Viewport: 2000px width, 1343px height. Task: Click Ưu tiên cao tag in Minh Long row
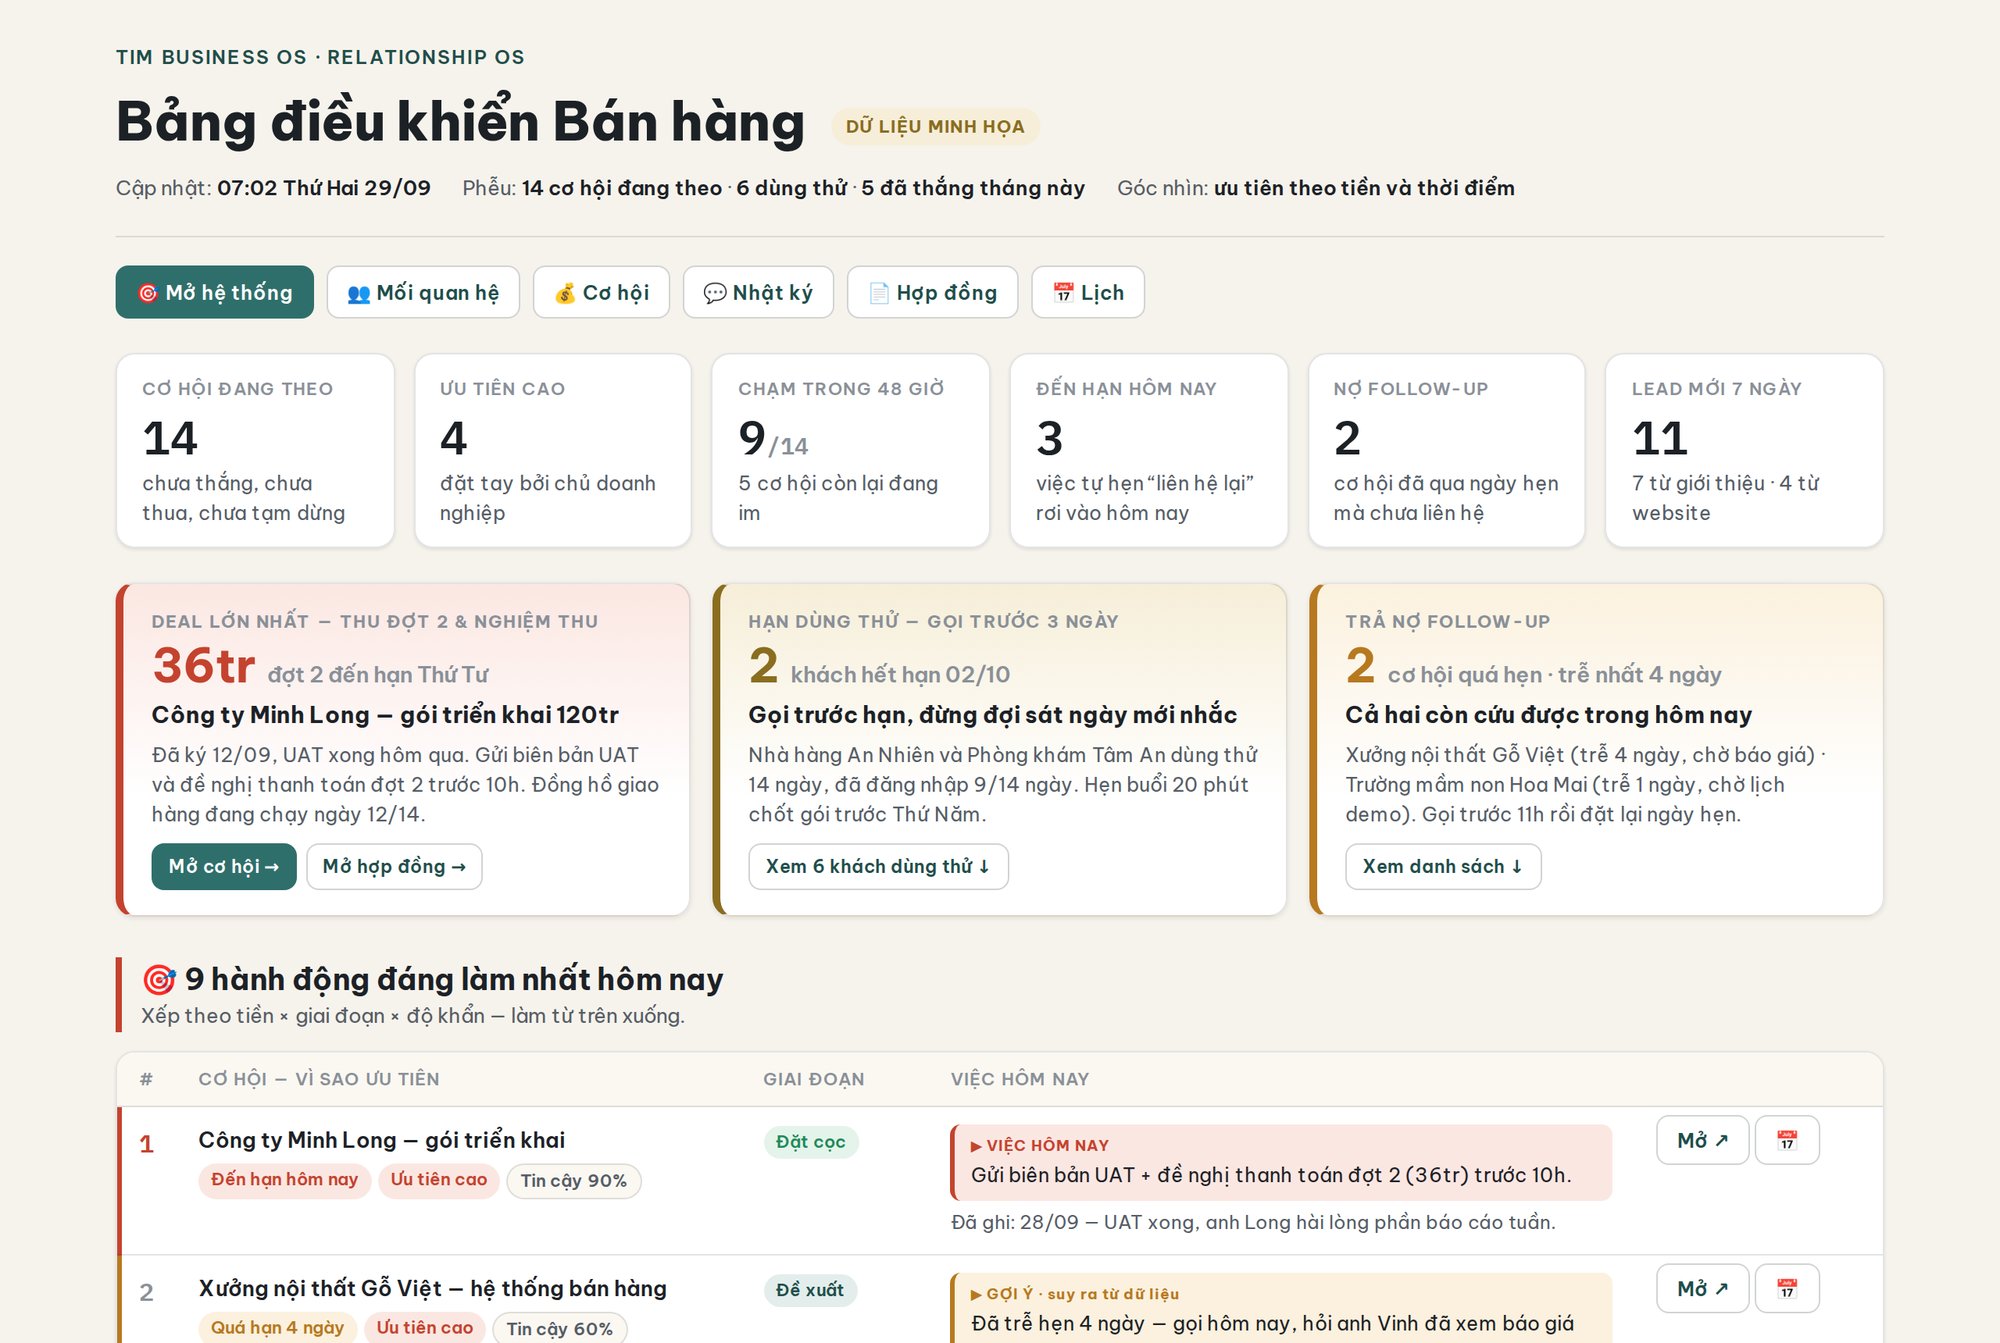coord(439,1180)
